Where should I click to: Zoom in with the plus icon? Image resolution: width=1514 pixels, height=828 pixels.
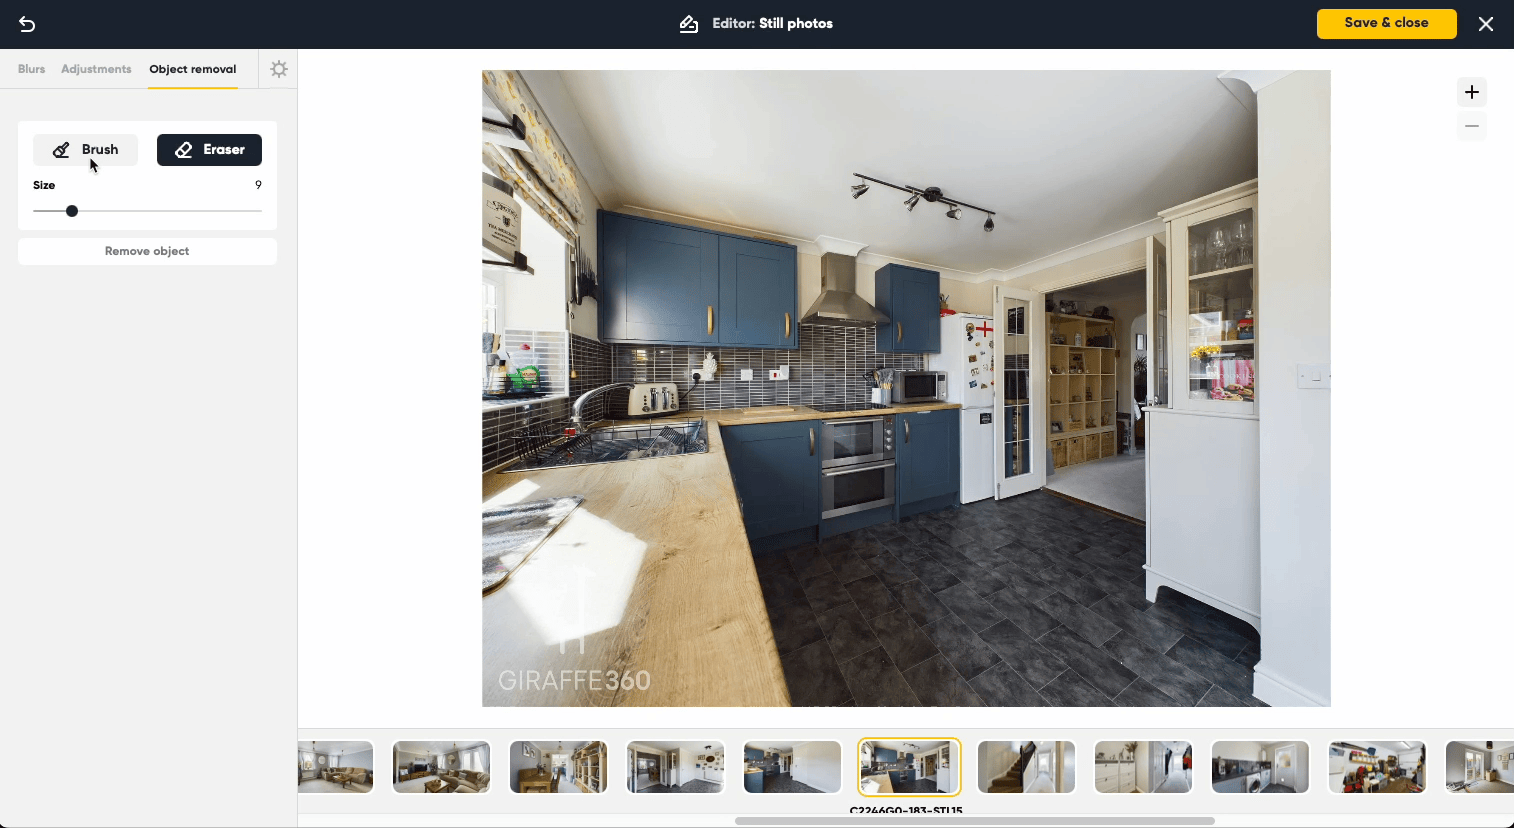pyautogui.click(x=1471, y=93)
